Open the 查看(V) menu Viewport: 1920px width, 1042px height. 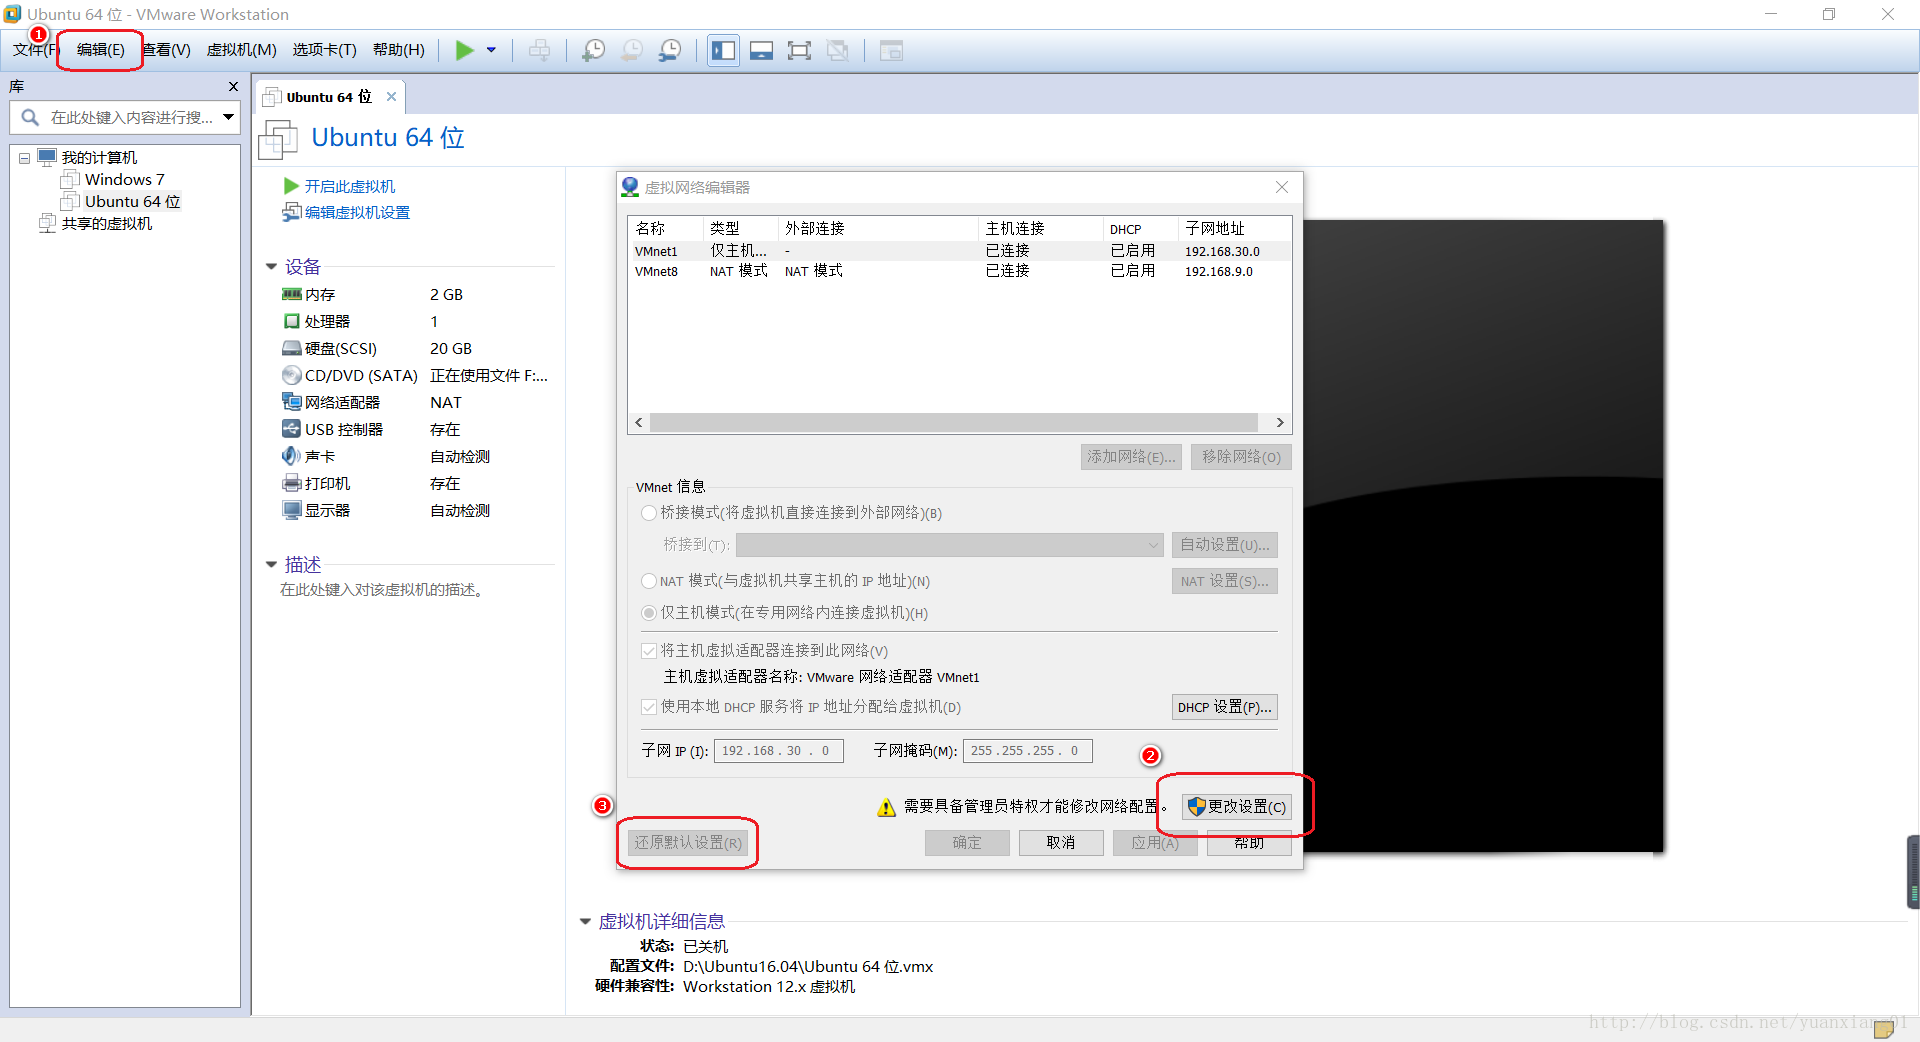166,50
